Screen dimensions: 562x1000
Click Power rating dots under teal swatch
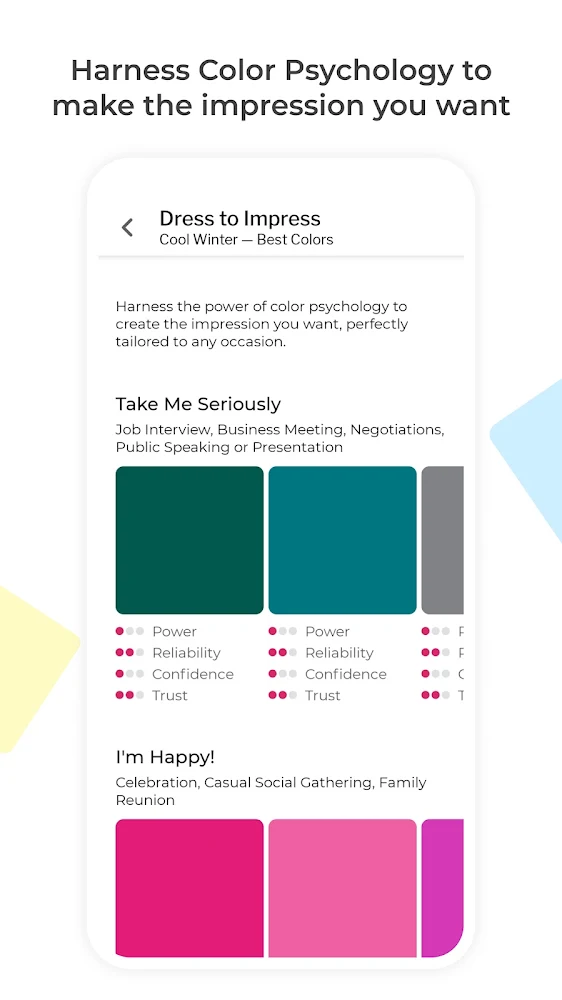tap(283, 631)
